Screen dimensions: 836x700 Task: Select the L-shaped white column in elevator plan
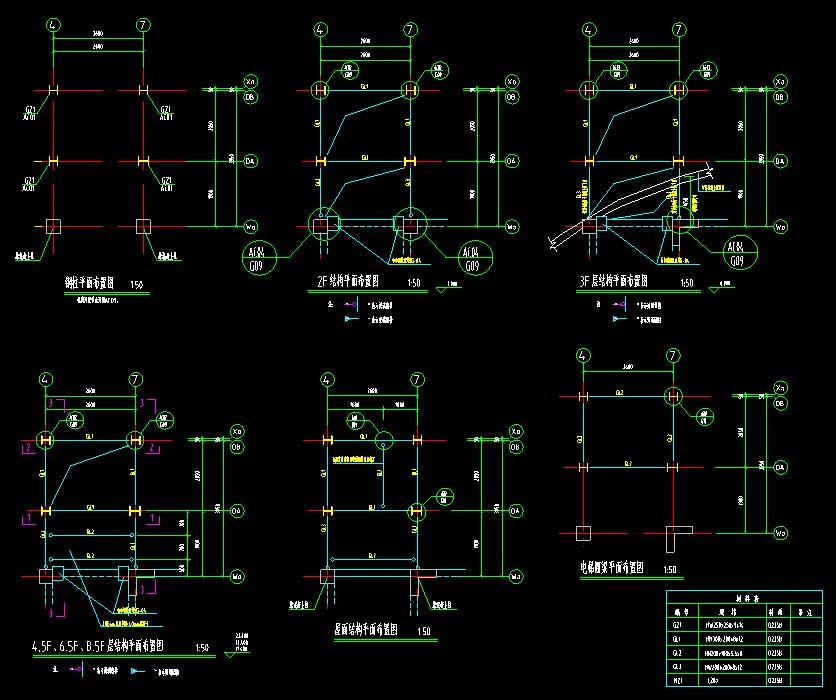[679, 536]
